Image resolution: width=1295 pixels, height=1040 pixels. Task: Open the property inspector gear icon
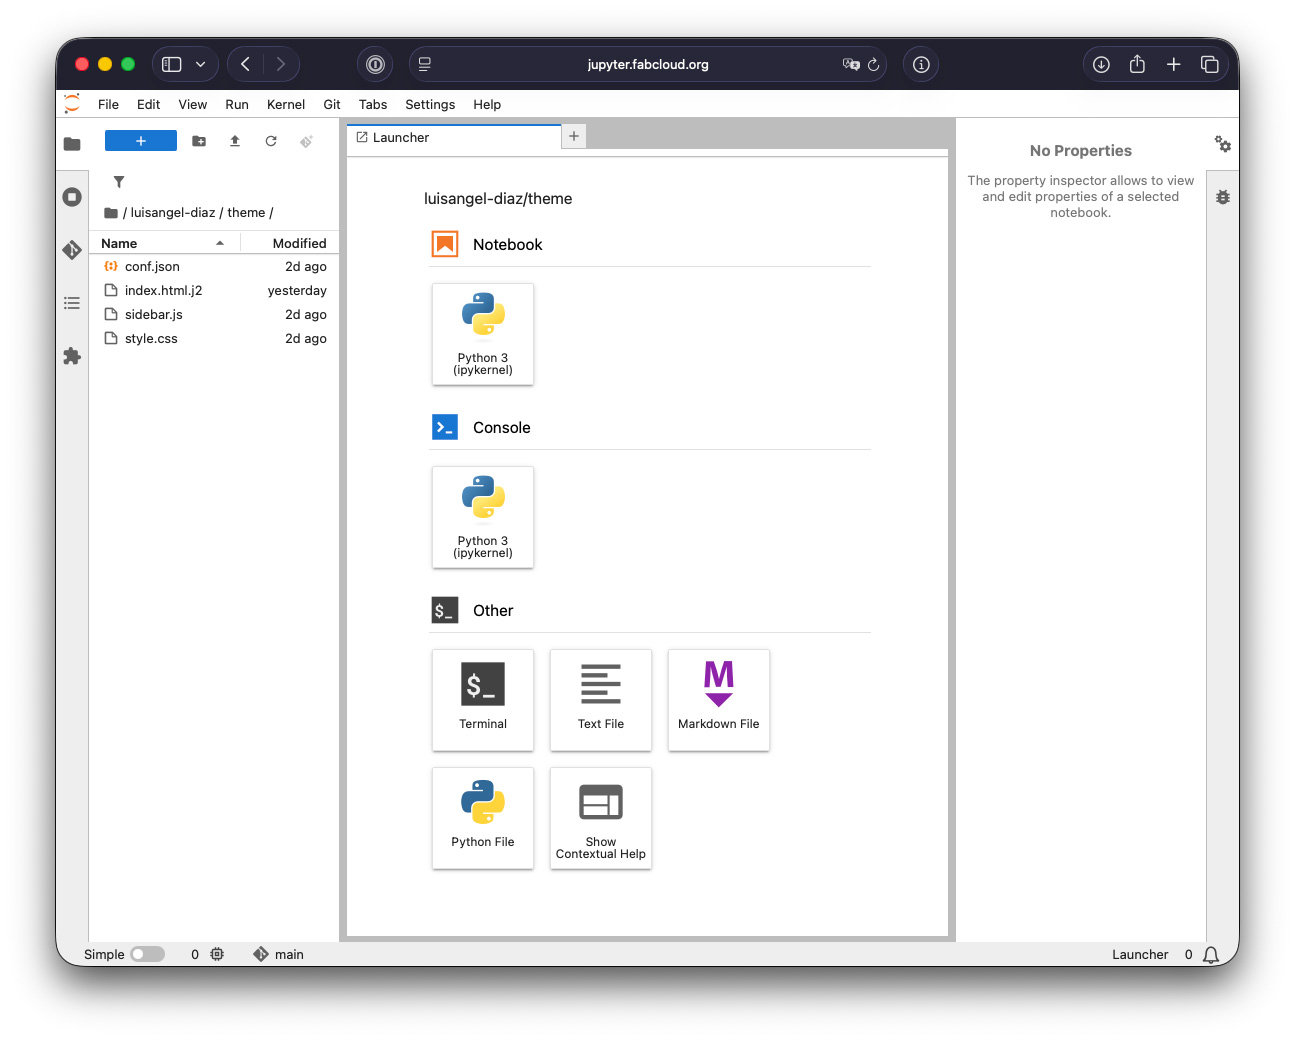[1222, 144]
